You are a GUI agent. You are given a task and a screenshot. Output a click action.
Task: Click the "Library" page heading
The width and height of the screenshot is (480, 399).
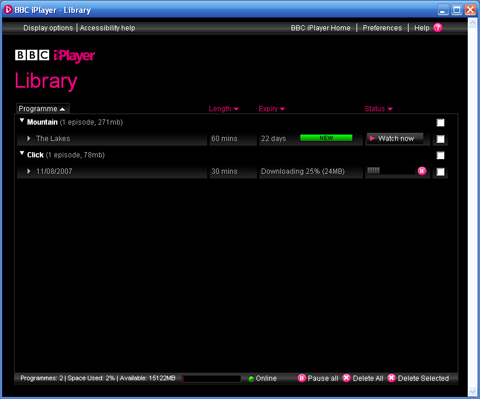(46, 81)
